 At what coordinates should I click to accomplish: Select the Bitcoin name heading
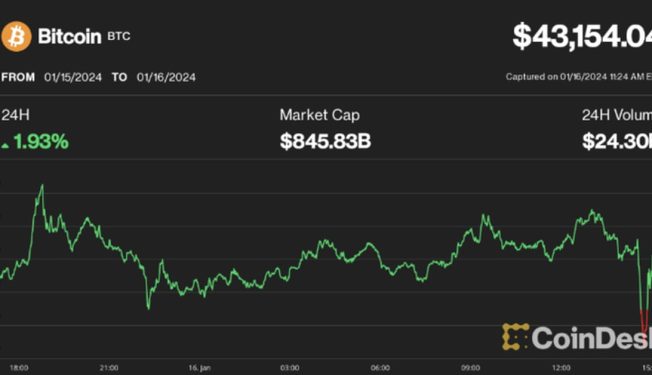point(69,36)
